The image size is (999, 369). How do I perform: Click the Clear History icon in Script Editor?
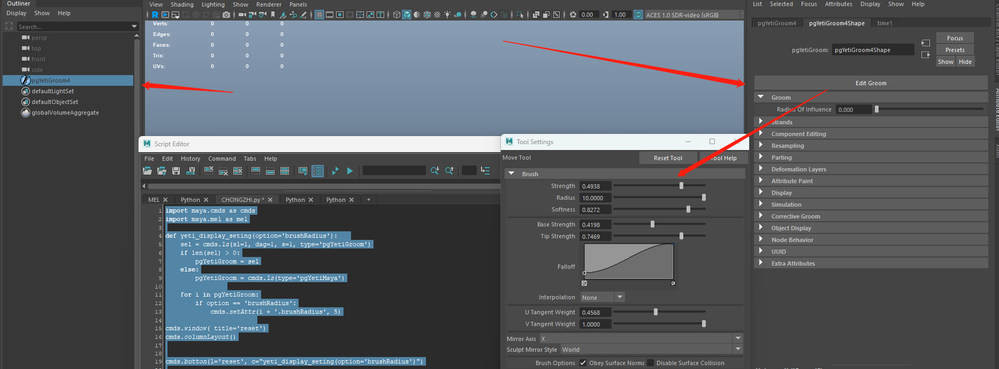coord(208,171)
